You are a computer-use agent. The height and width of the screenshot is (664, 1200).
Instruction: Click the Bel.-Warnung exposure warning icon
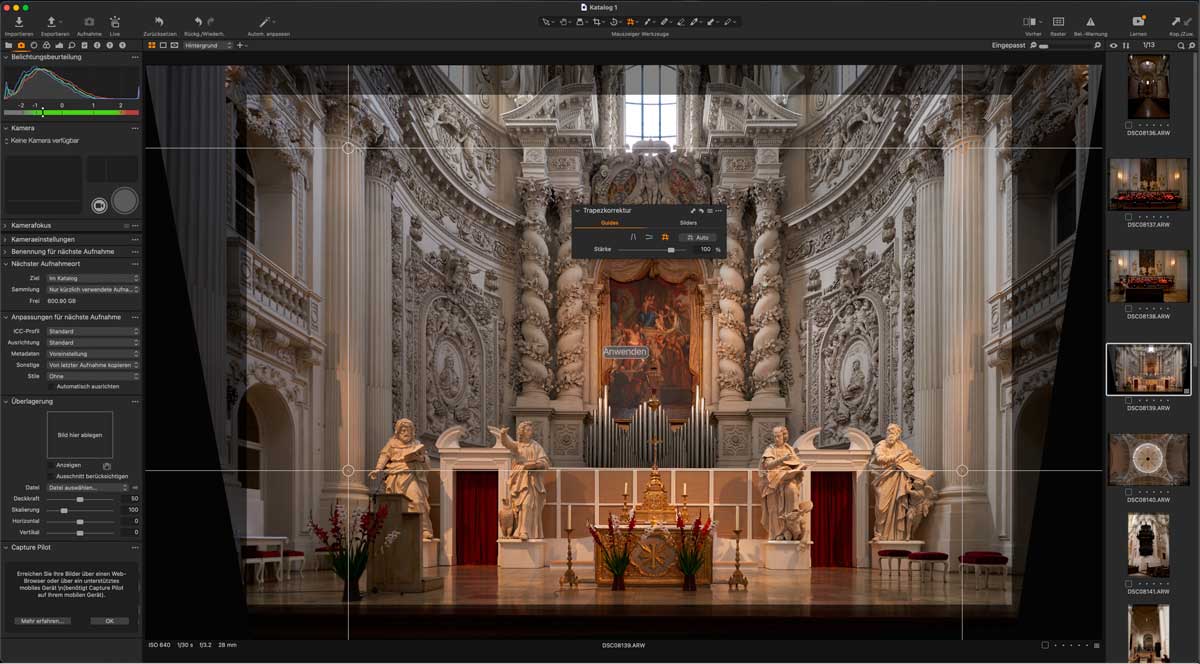[1090, 21]
